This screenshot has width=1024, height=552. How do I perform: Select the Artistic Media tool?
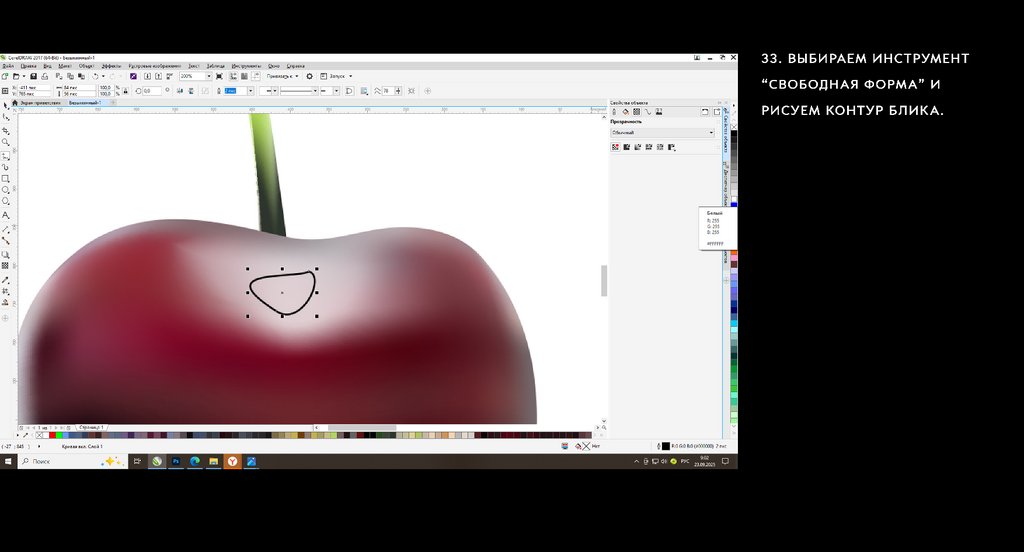6,167
